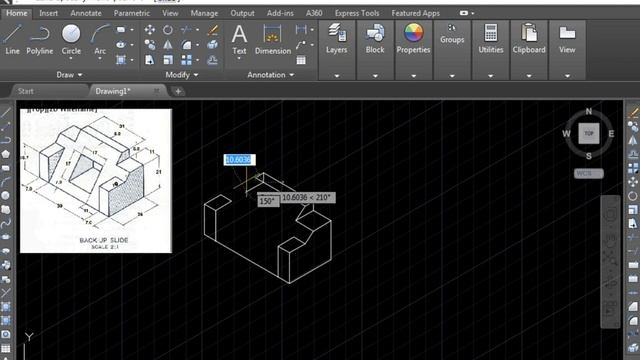Activate the Array tool
This screenshot has width=640, height=360.
coord(186,60)
